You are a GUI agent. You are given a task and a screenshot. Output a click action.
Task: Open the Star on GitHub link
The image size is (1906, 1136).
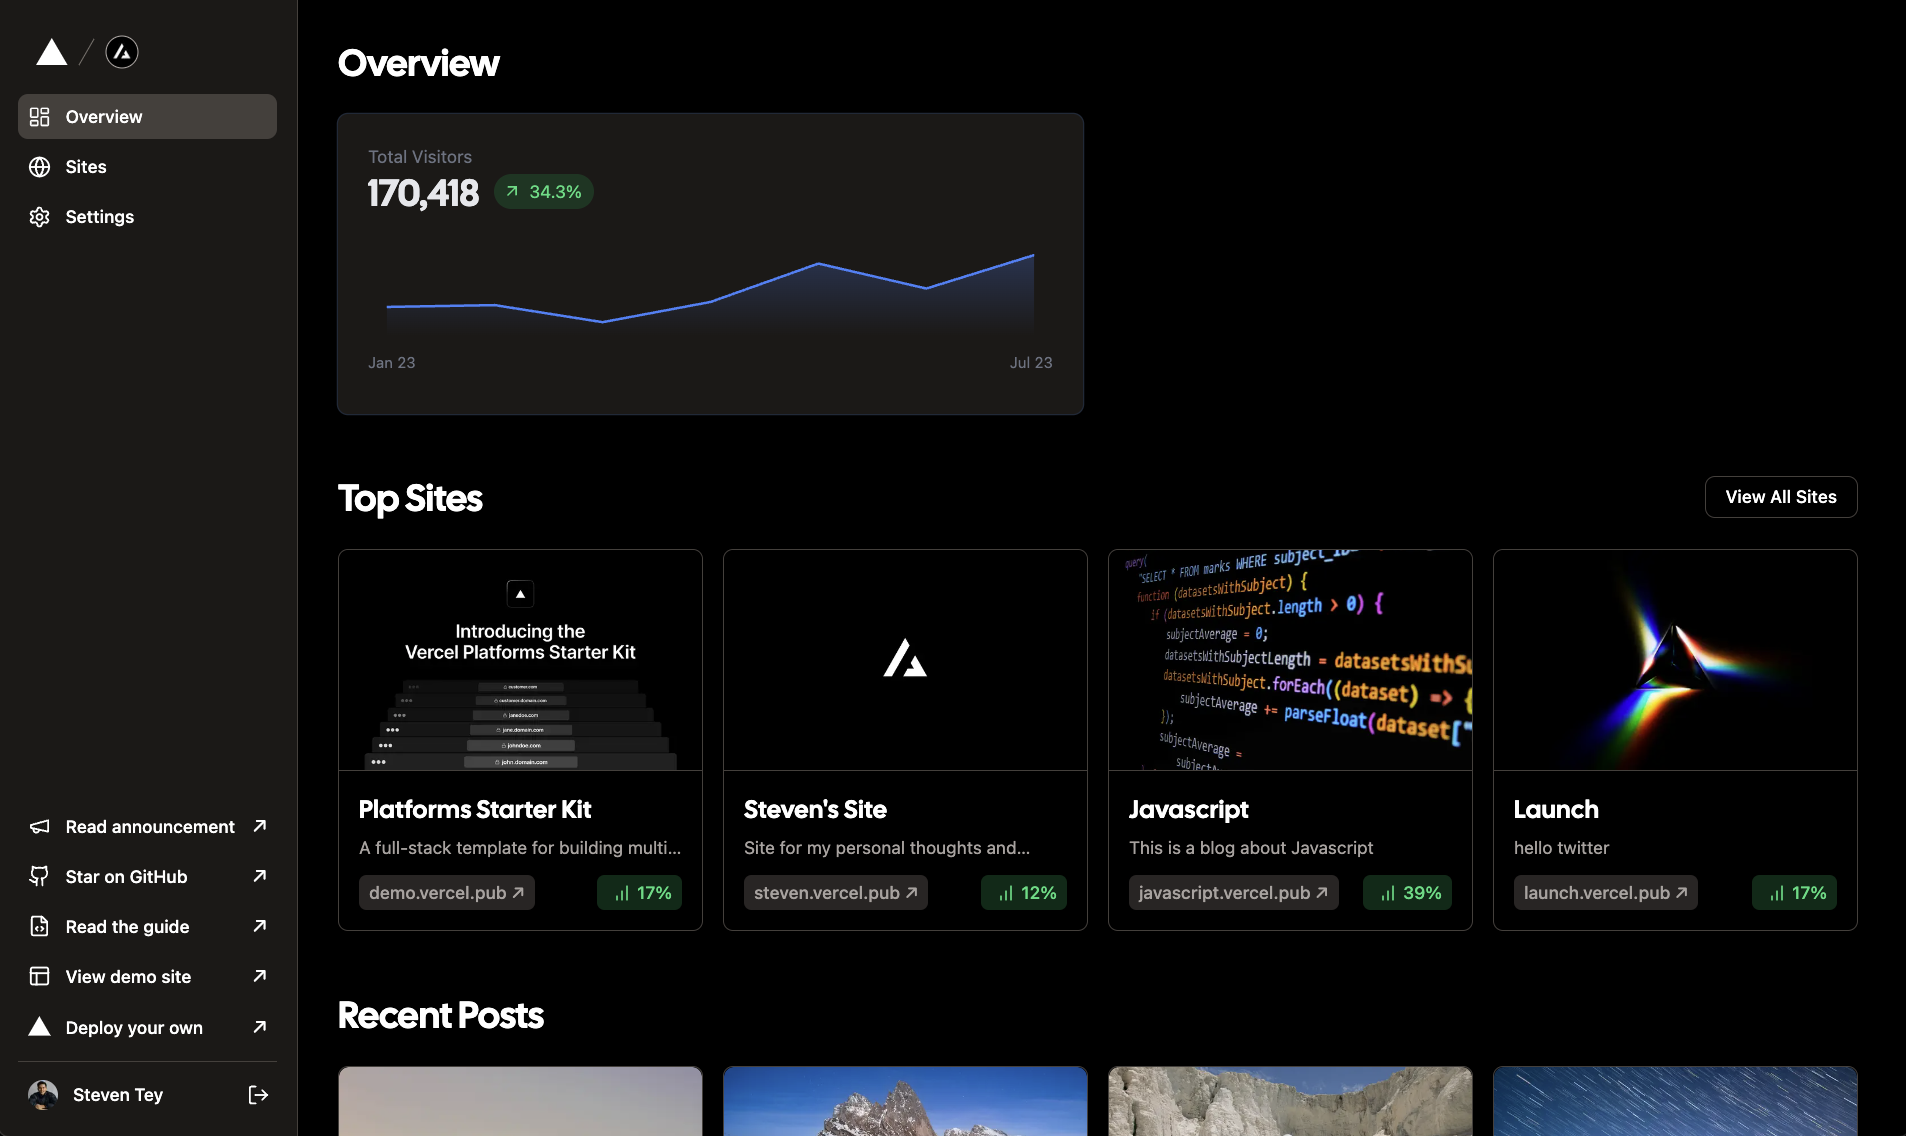147,877
